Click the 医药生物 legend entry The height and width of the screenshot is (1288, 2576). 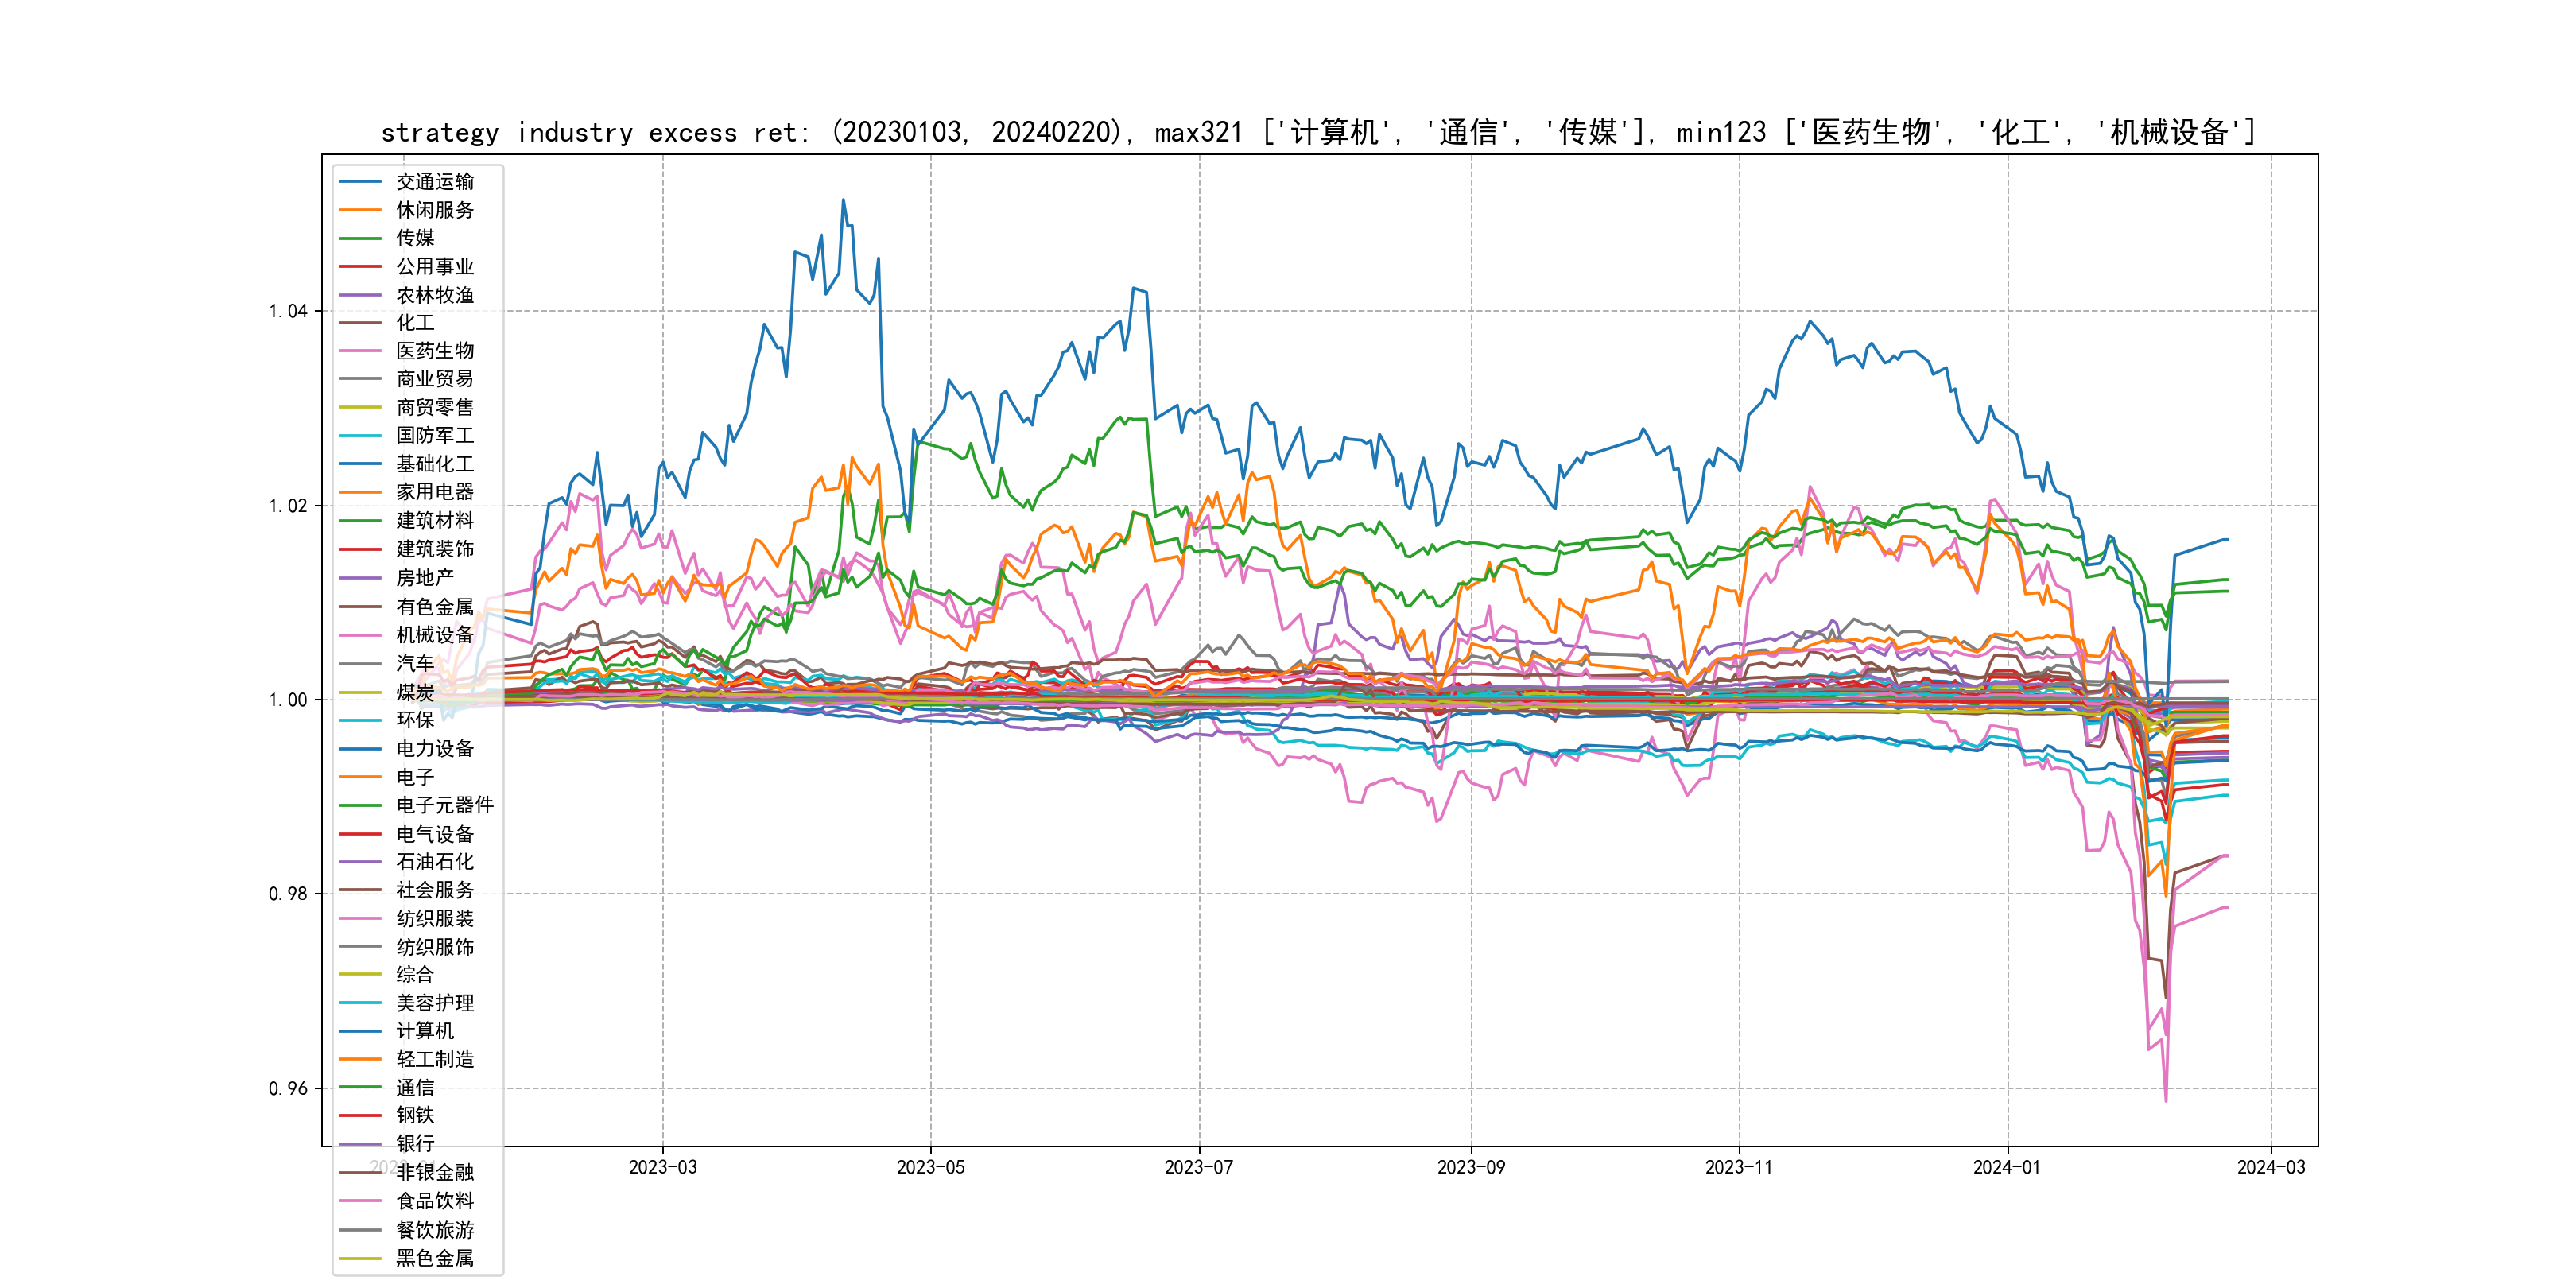click(434, 351)
